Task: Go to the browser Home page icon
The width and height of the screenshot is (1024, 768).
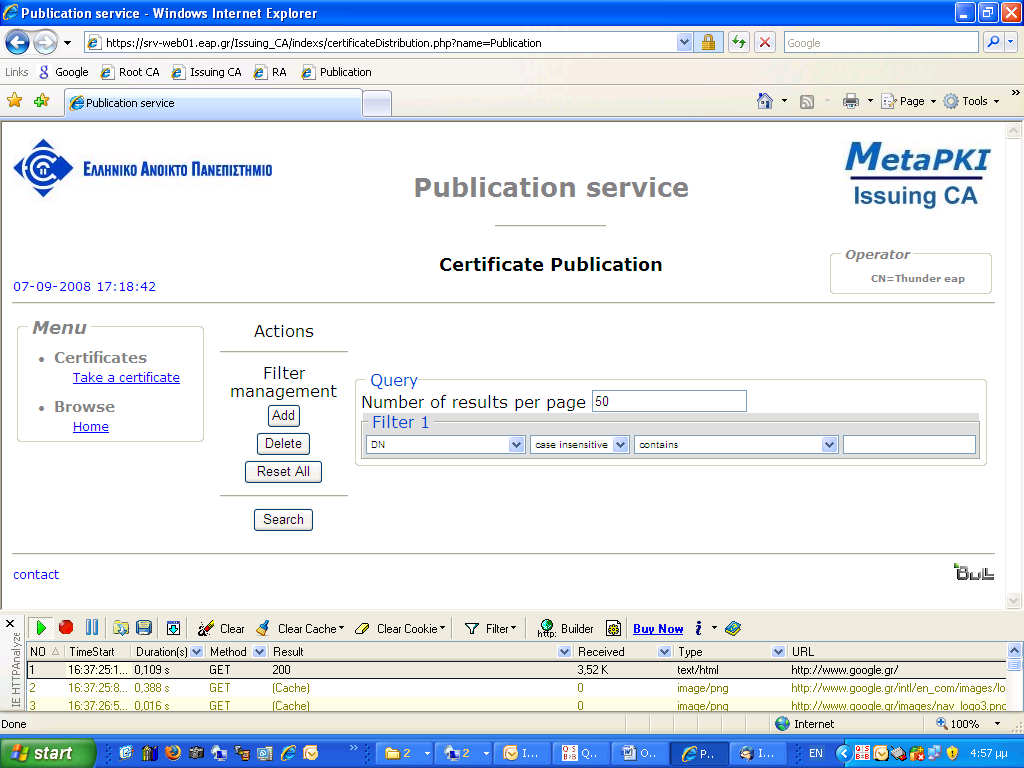Action: [x=765, y=101]
